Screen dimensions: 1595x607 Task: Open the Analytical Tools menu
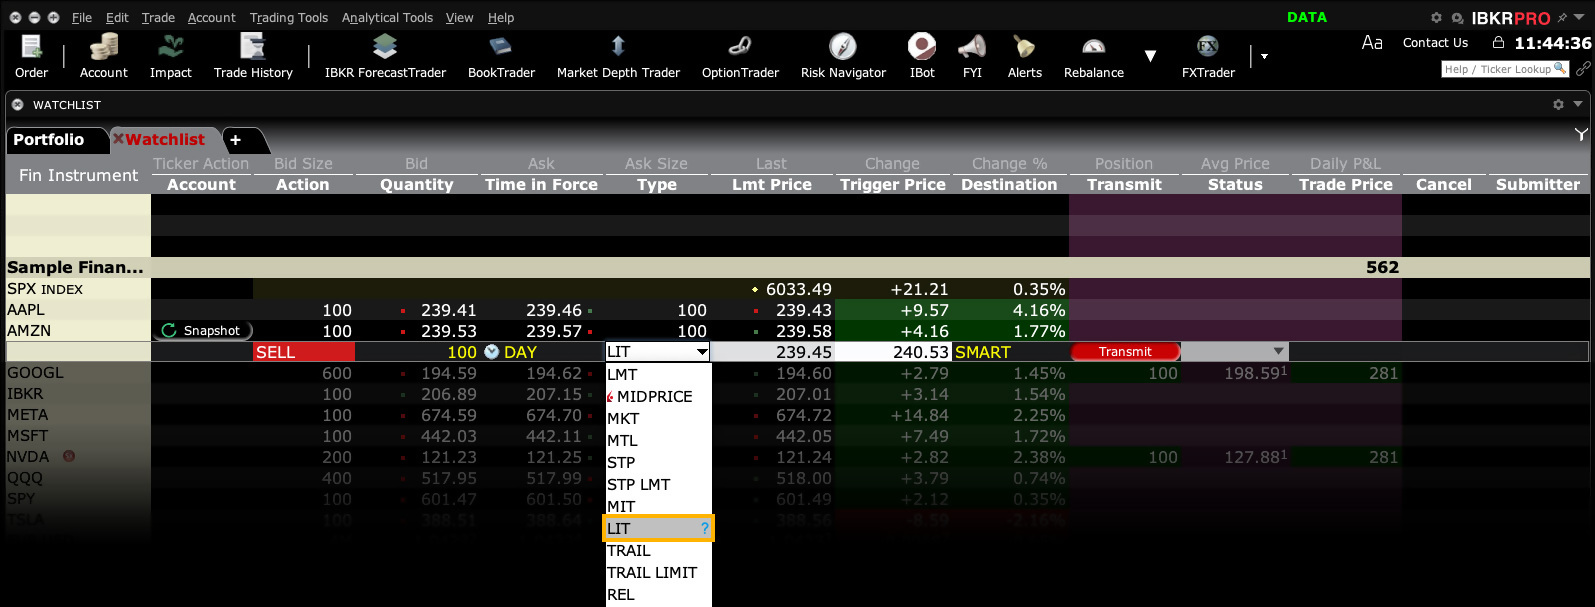(x=387, y=17)
